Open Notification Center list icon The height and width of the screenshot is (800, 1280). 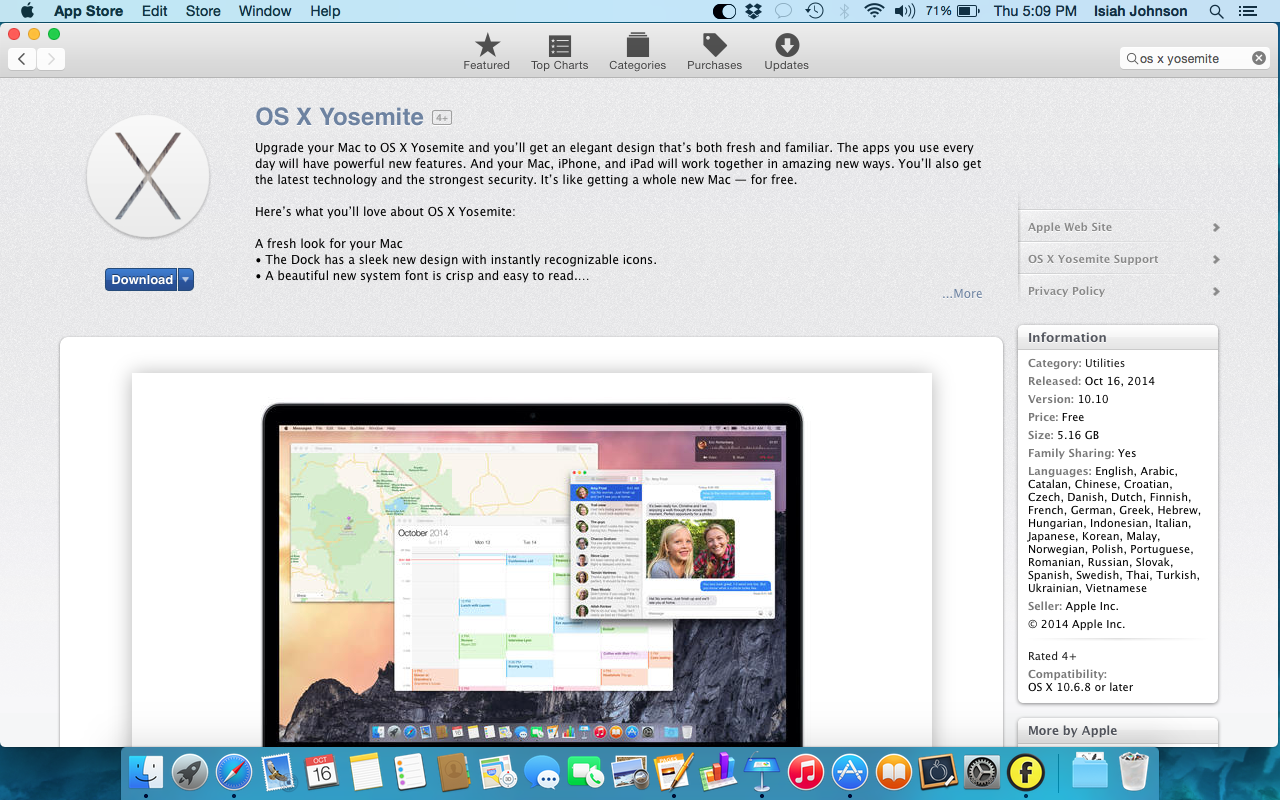point(1247,11)
